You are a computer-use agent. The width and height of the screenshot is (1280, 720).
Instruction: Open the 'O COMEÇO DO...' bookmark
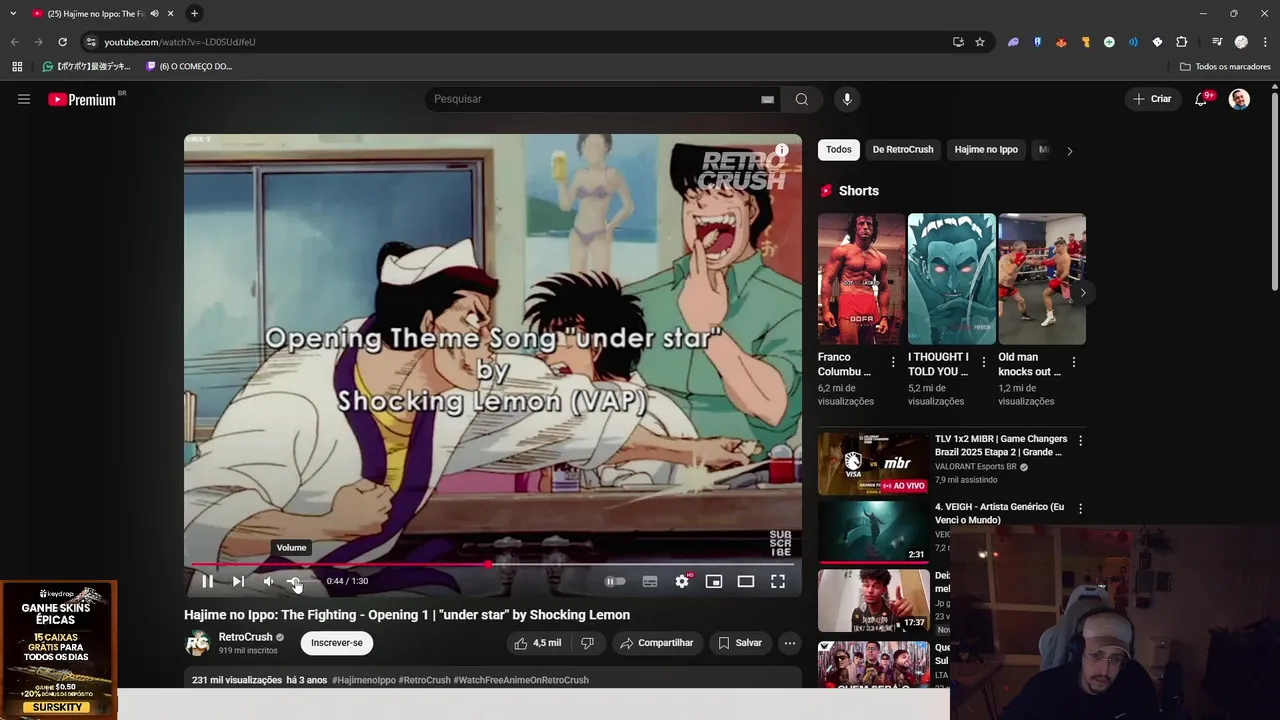189,67
